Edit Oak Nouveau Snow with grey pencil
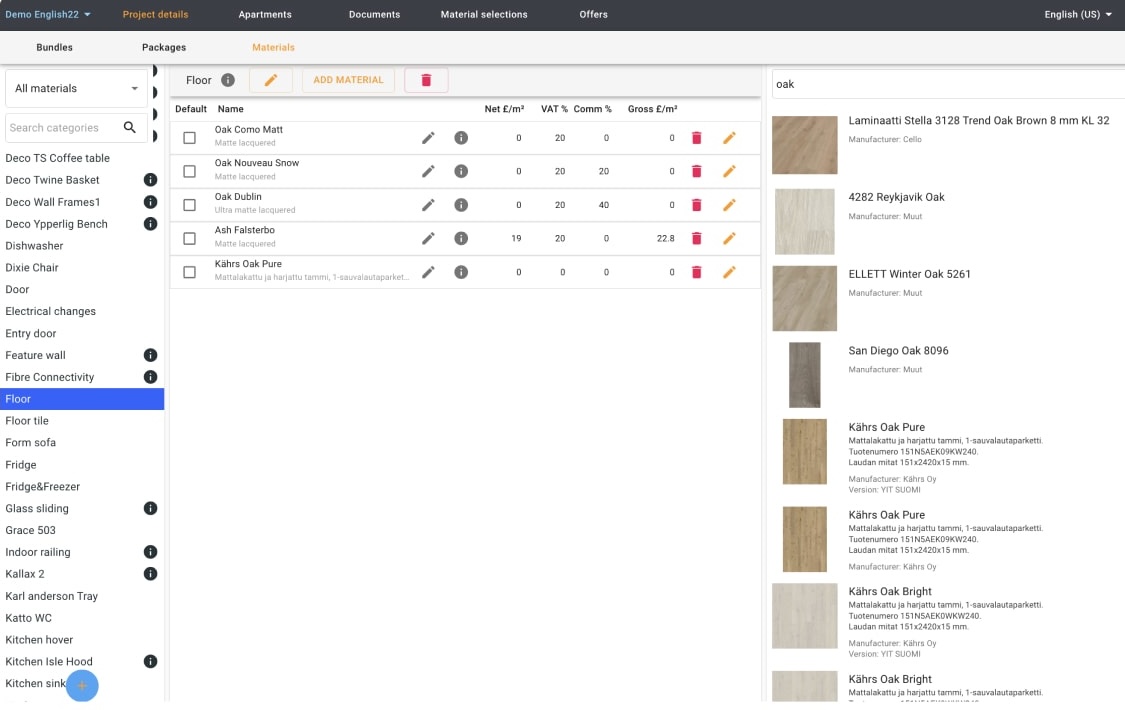1125x710 pixels. click(x=428, y=171)
